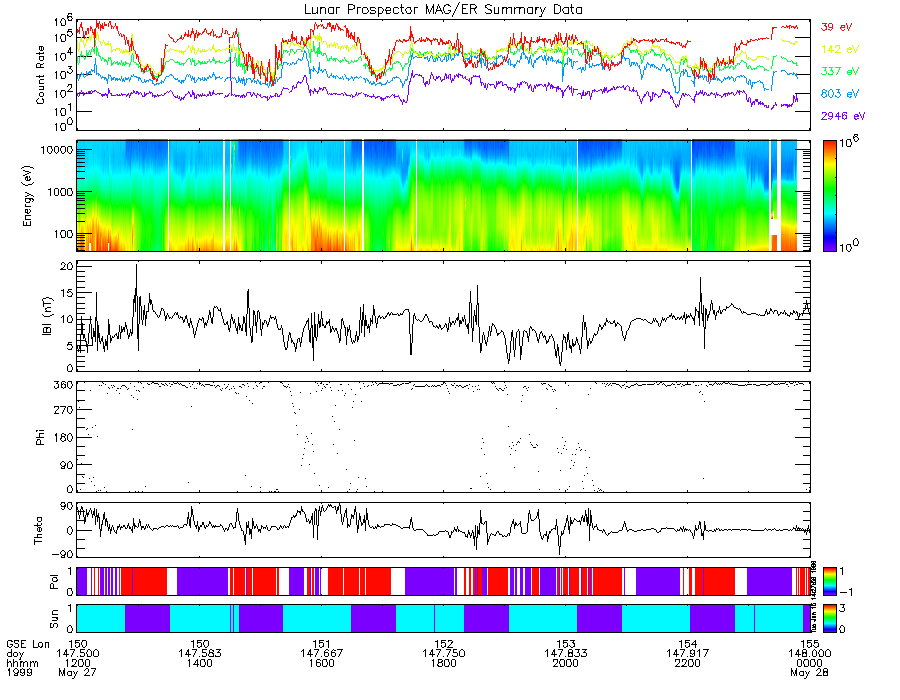Click the '20' tick on the |B| axis
The width and height of the screenshot is (900, 700).
[x=67, y=266]
